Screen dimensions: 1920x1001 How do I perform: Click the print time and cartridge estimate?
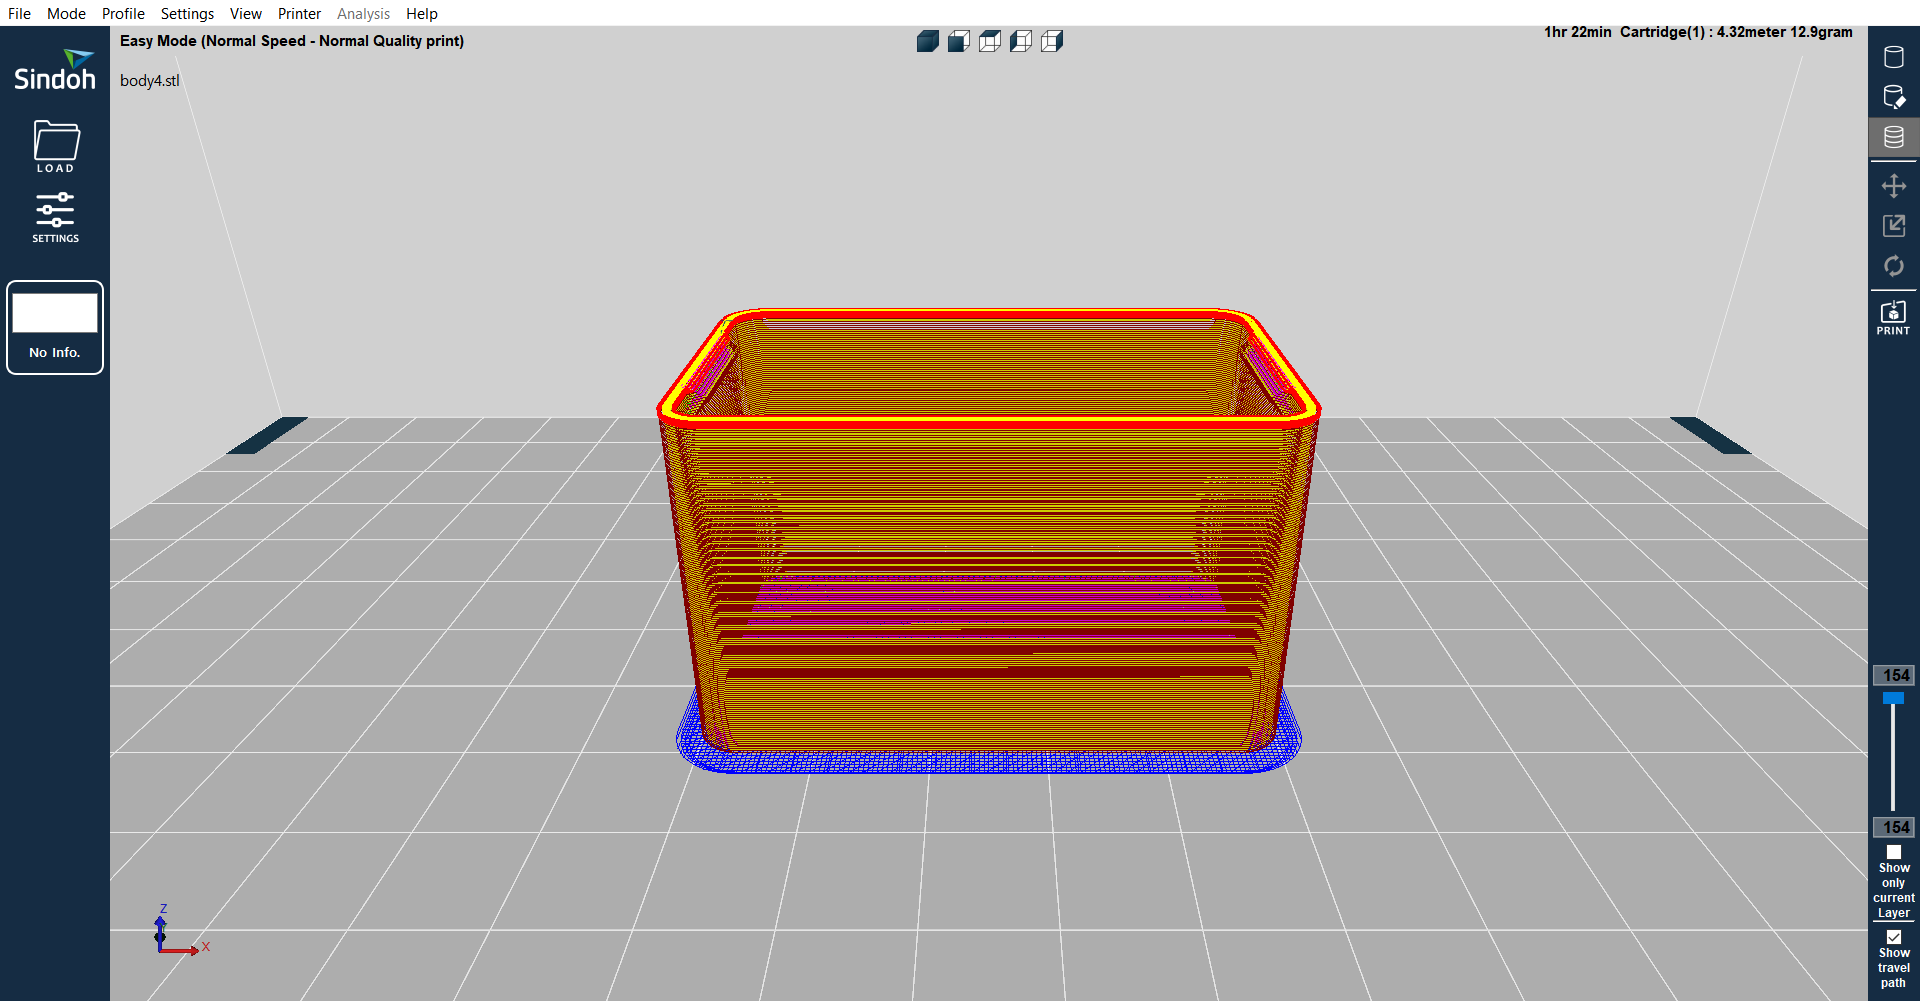1698,32
